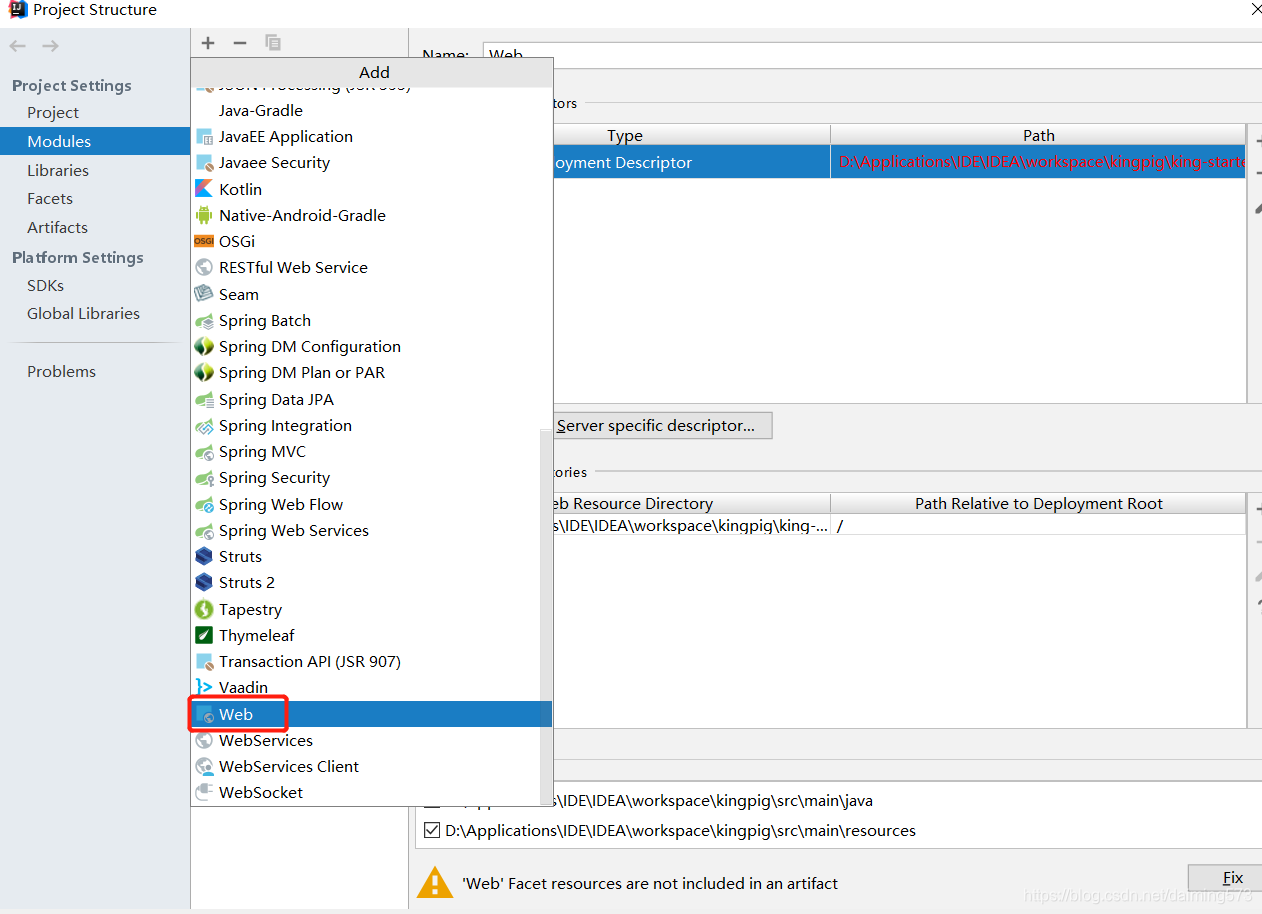Viewport: 1262px width, 914px height.
Task: Click the WebSocket icon
Action: coord(204,792)
